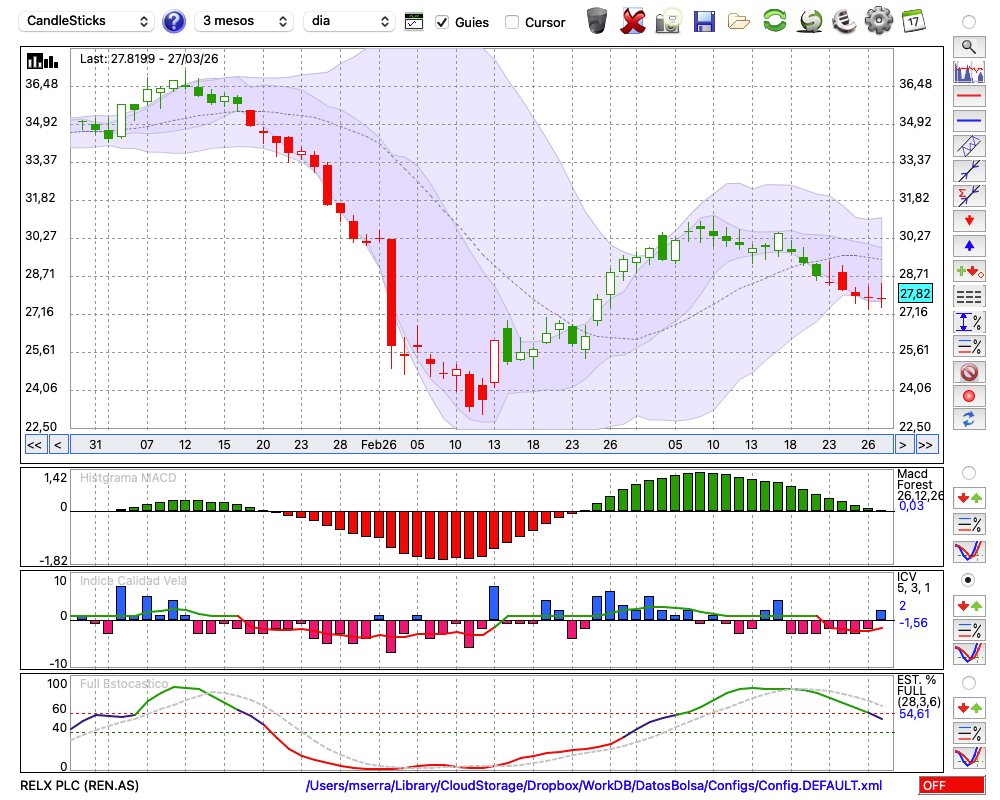Open the CandleSticks chart type dropdown

point(88,21)
